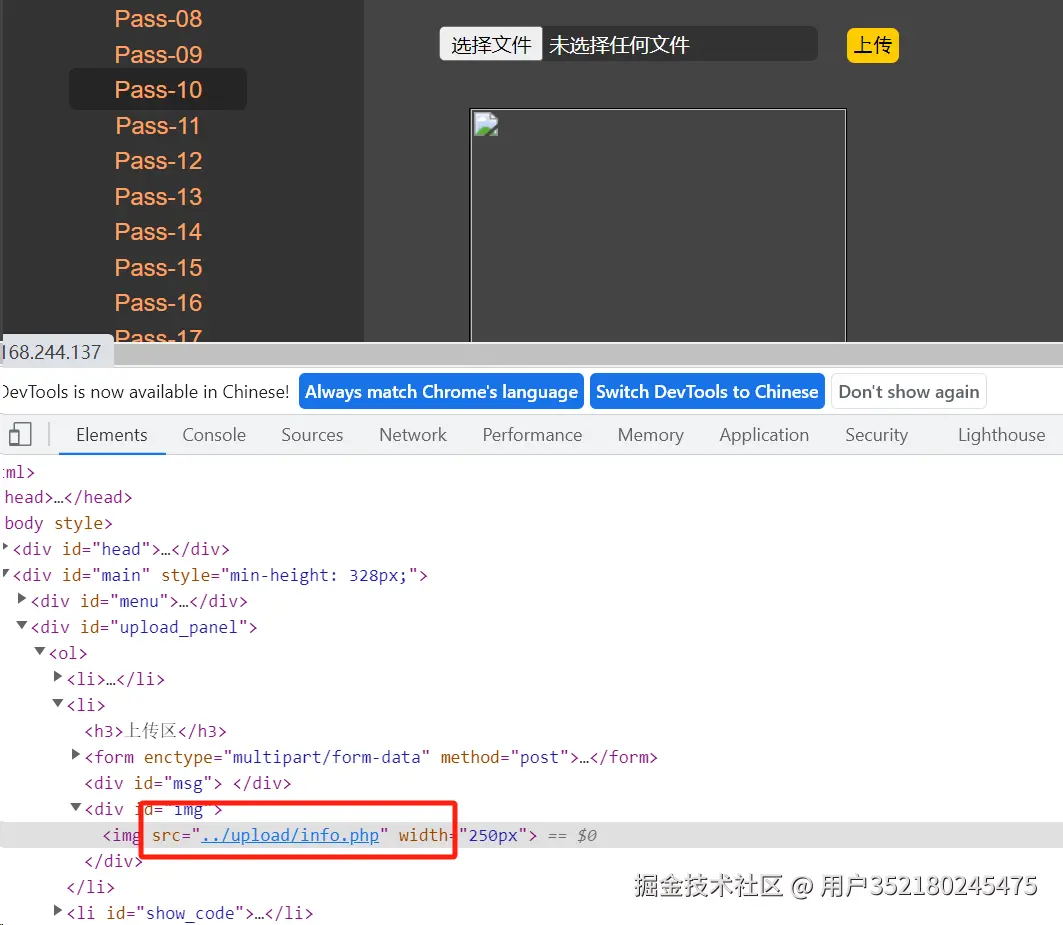
Task: Switch to the Memory tab
Action: [651, 435]
